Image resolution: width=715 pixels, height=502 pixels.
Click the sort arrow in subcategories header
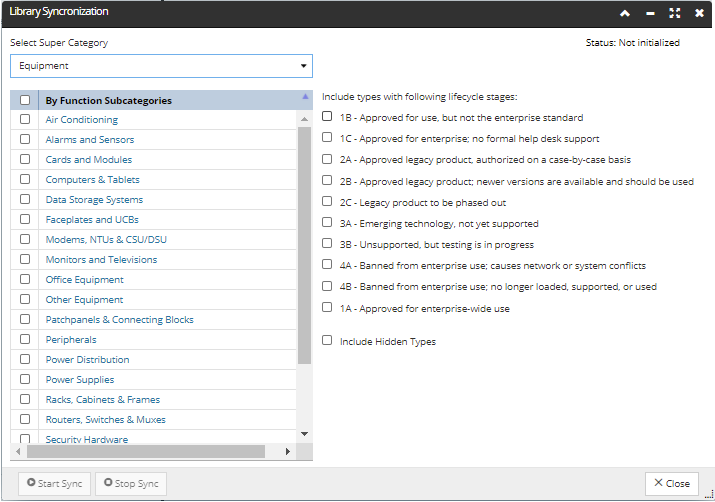[305, 97]
